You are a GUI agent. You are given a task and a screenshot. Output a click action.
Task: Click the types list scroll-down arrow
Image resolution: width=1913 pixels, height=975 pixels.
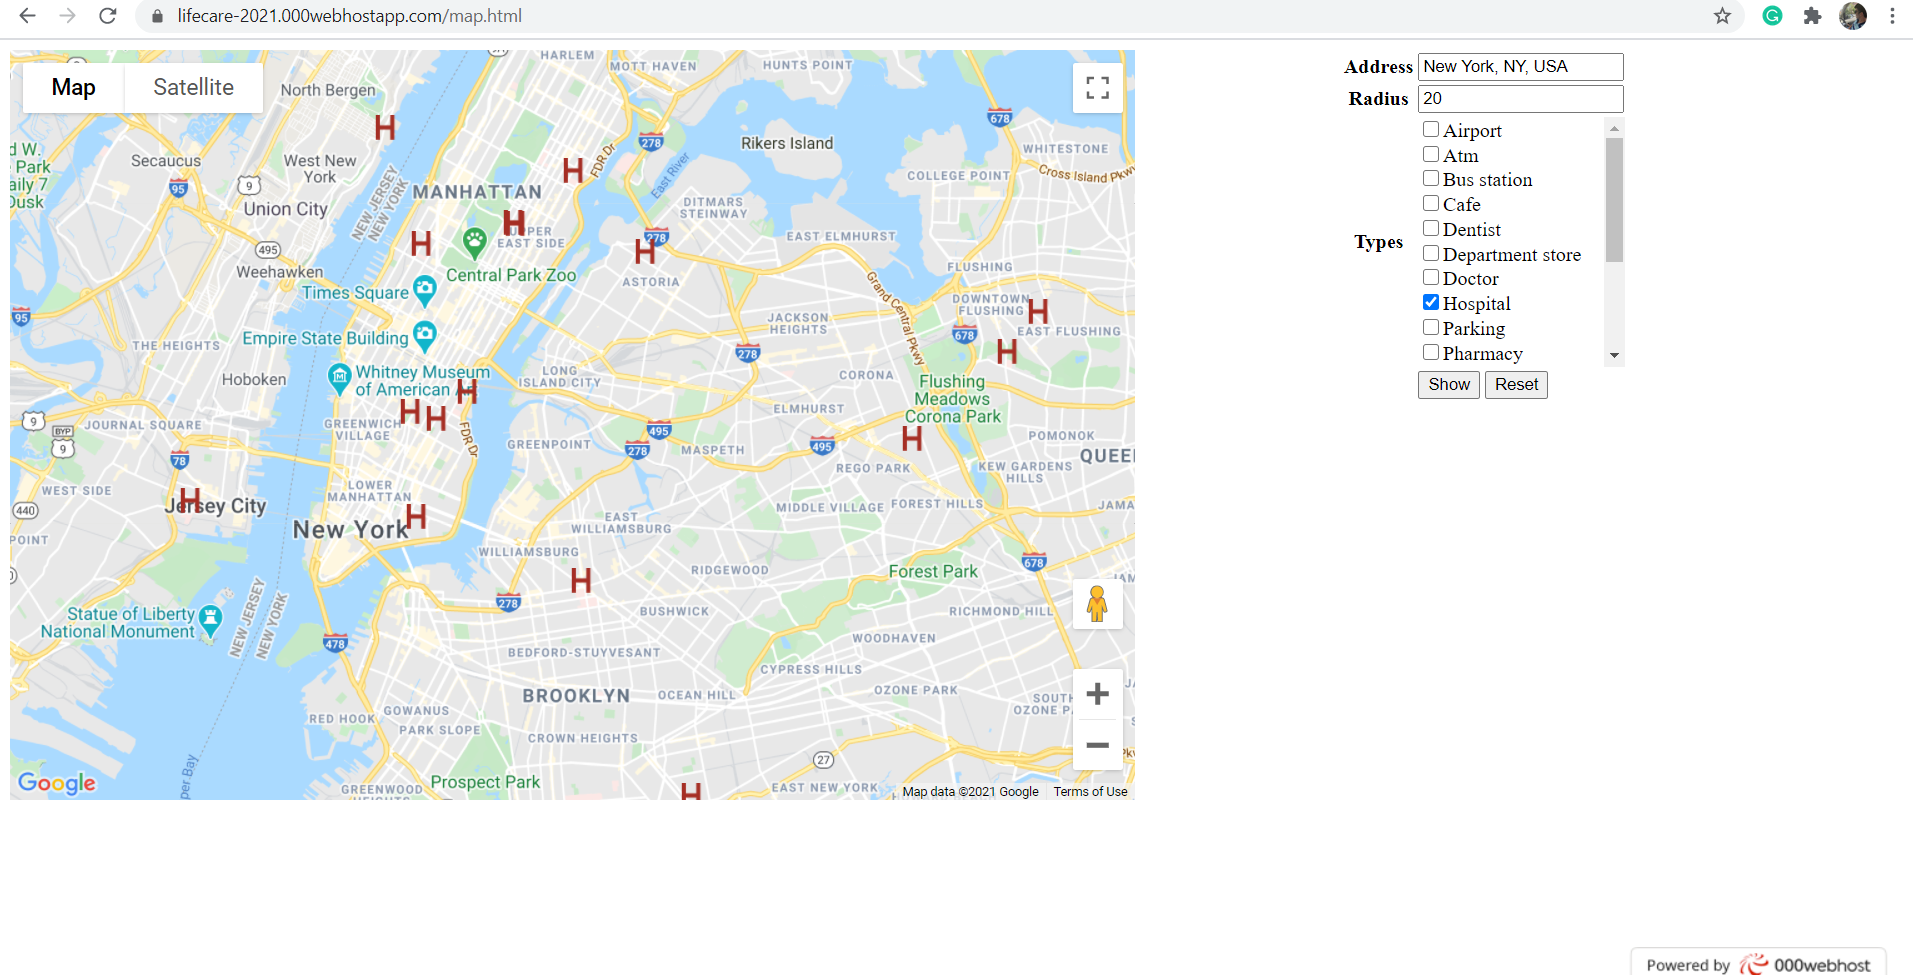pyautogui.click(x=1614, y=356)
